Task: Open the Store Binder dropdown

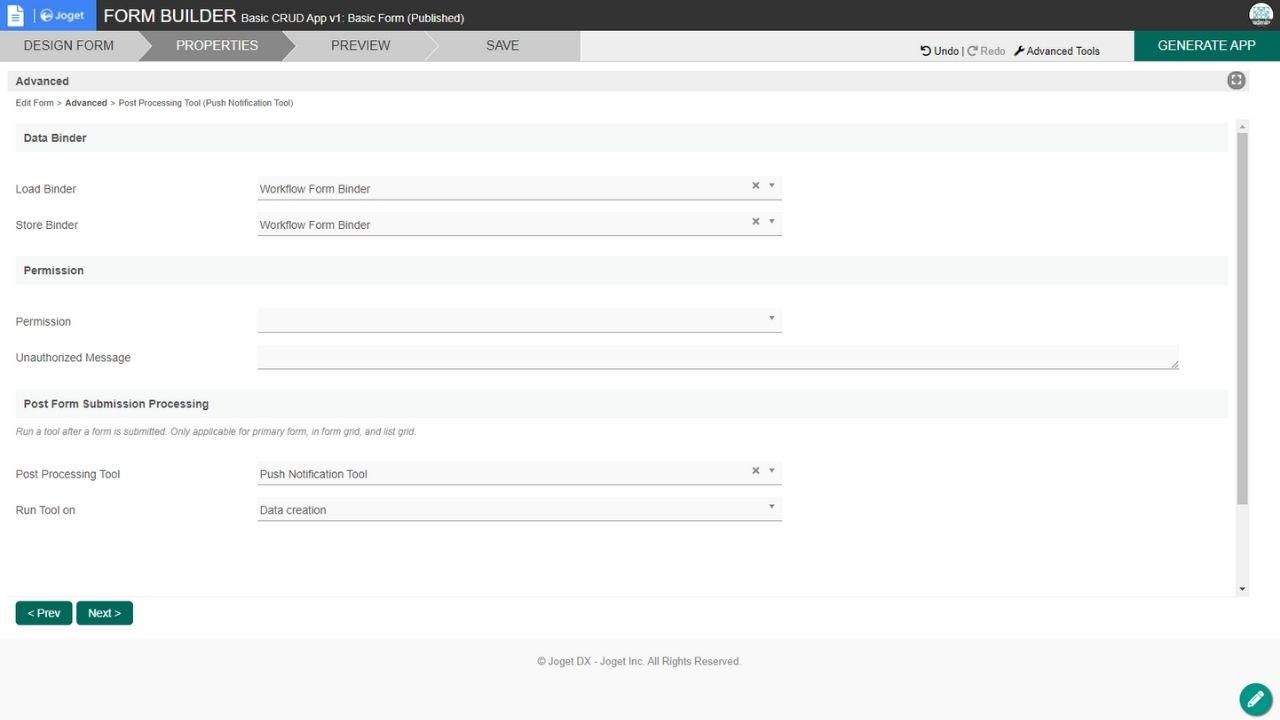Action: (x=772, y=222)
